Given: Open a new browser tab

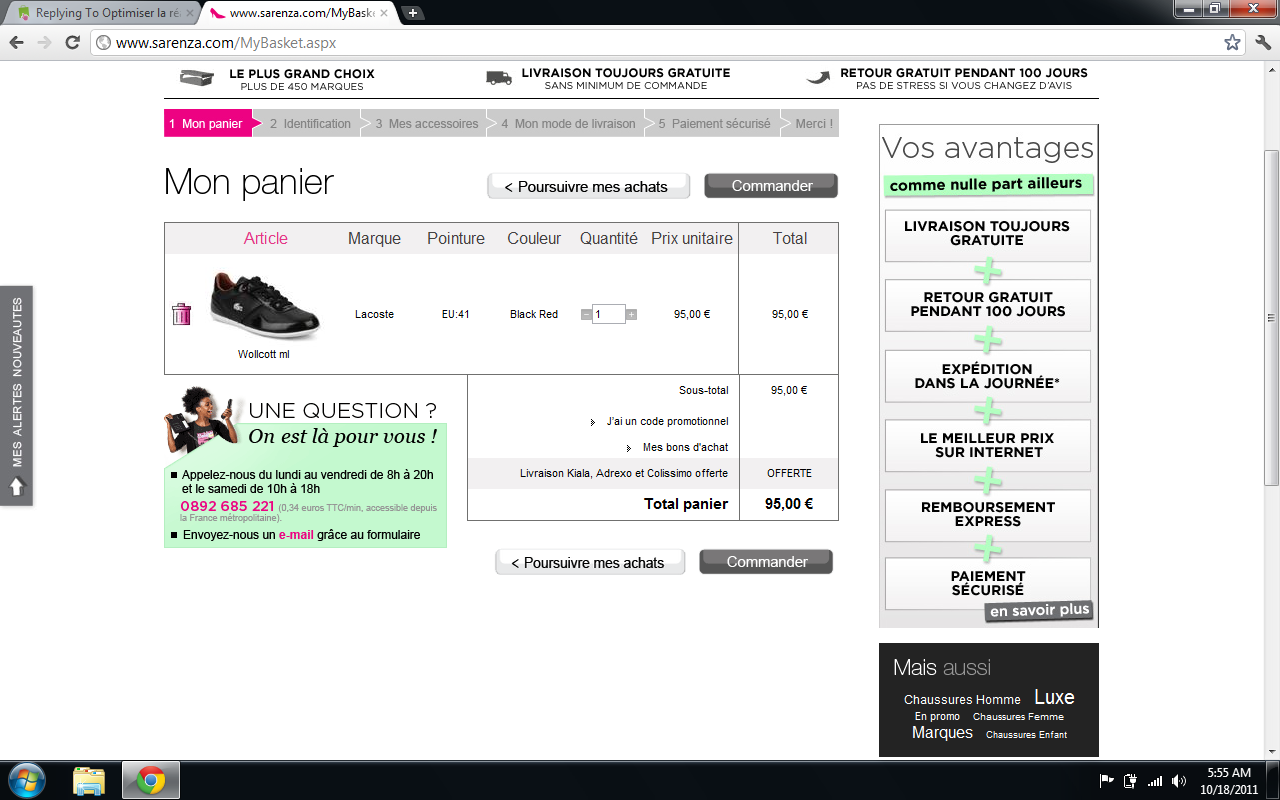Looking at the screenshot, I should (413, 13).
